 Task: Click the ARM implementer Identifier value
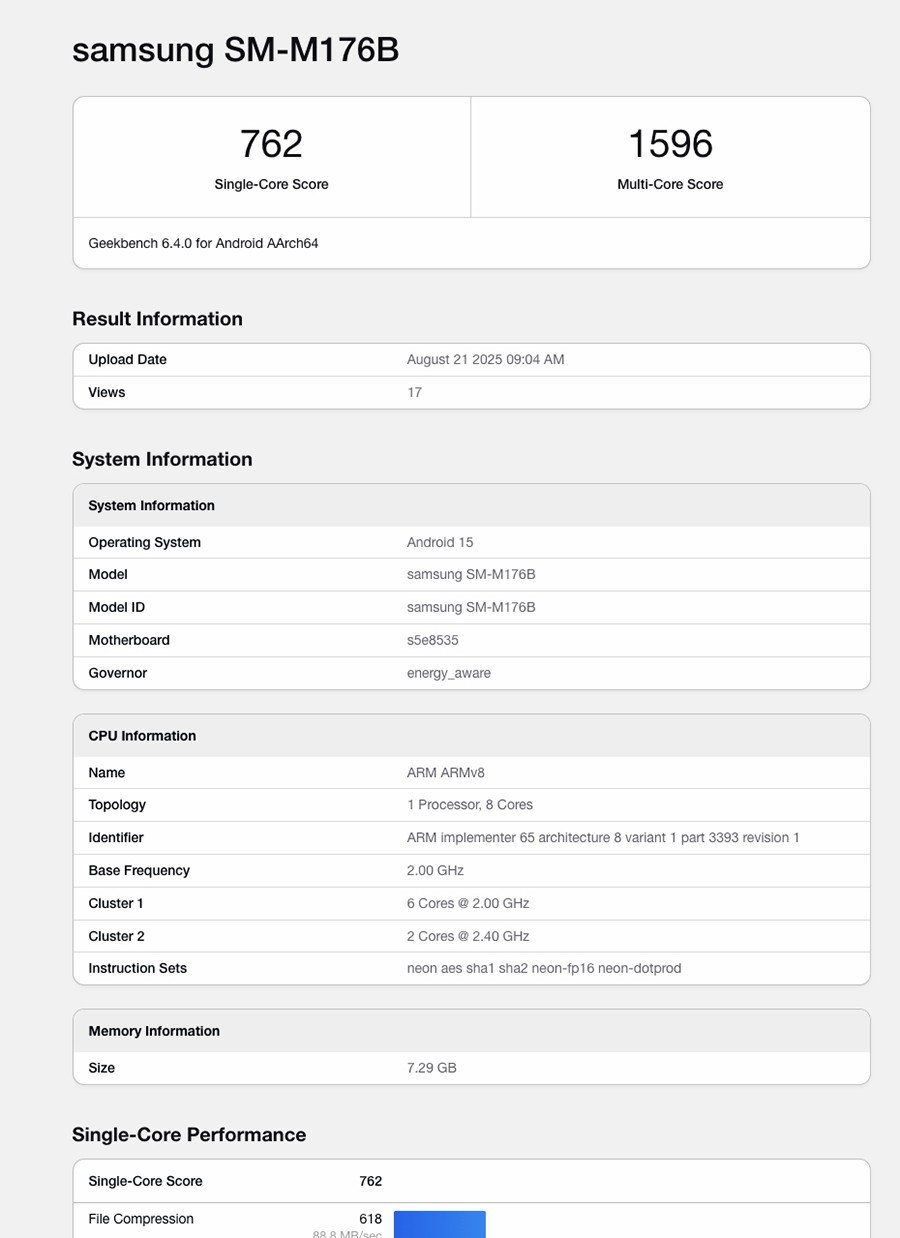click(603, 838)
